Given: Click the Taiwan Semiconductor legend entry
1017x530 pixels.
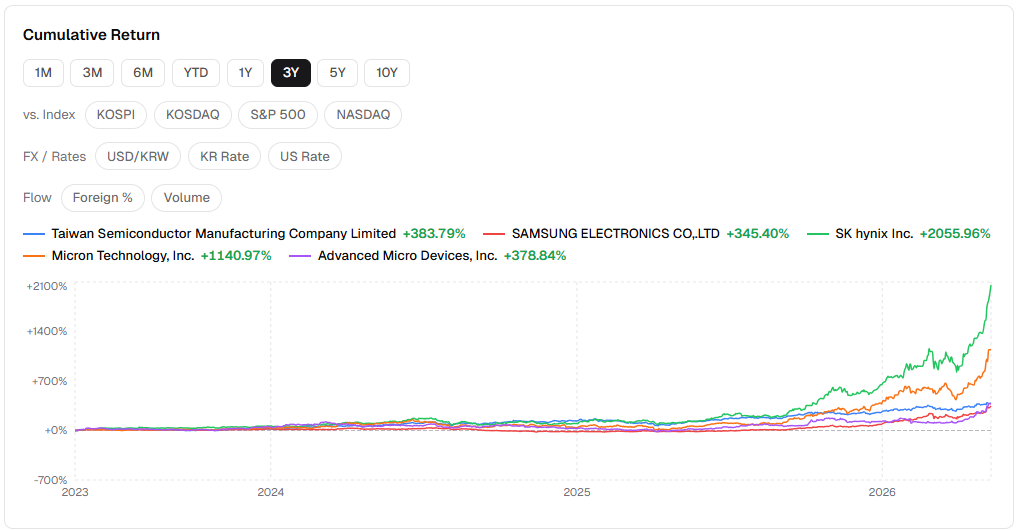Looking at the screenshot, I should pyautogui.click(x=244, y=234).
